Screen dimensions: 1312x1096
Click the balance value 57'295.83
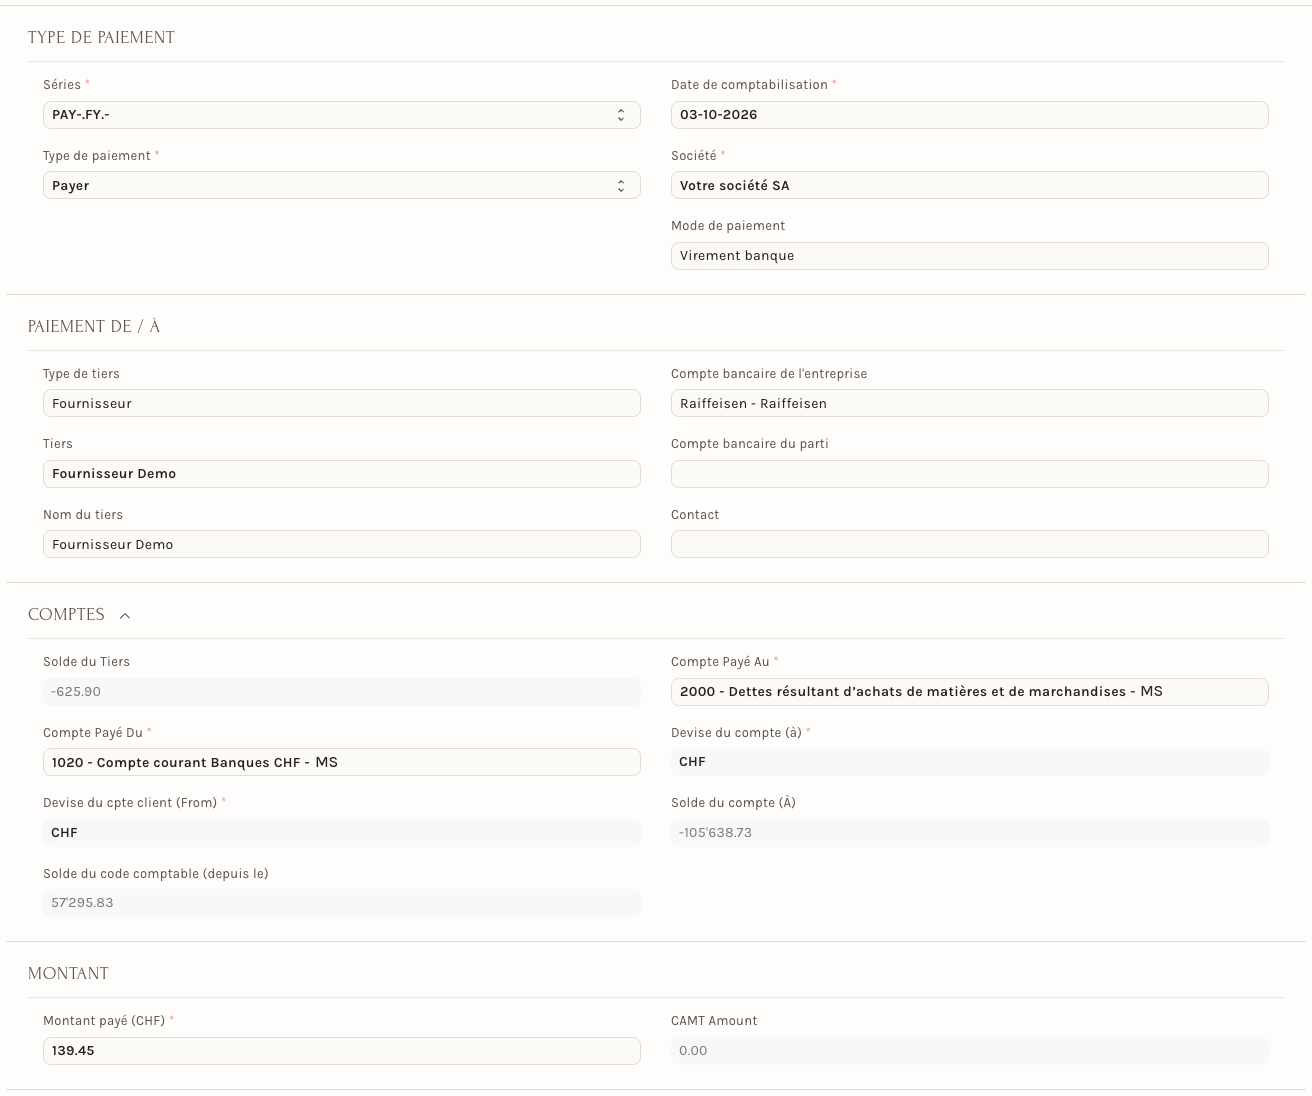[x=341, y=903]
